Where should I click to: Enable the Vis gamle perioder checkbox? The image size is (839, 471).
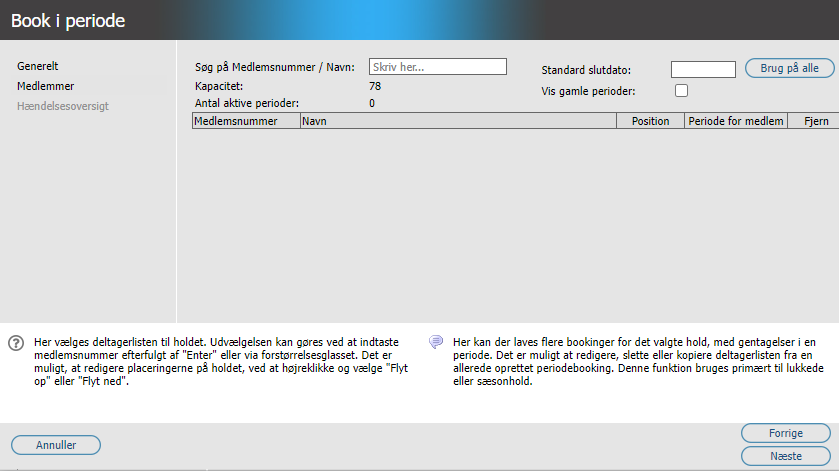(x=681, y=90)
